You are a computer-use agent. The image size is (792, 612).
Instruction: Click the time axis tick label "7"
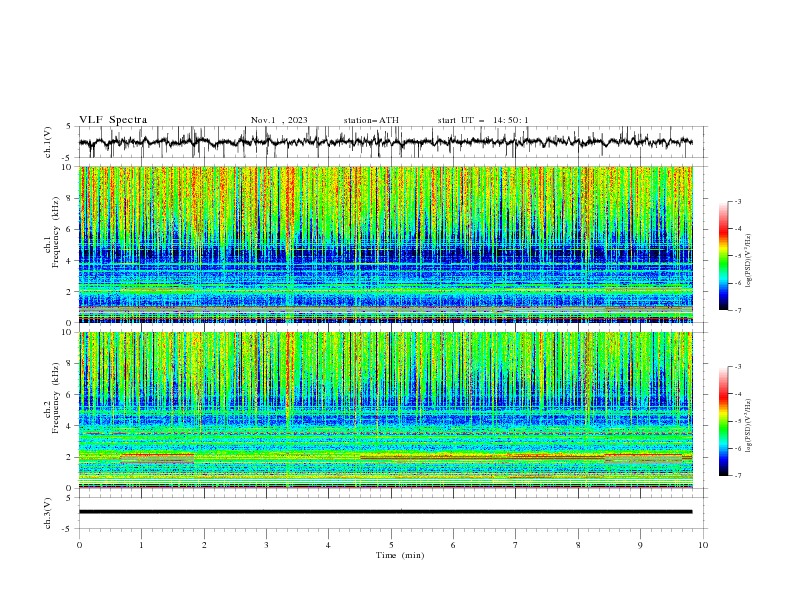(516, 545)
